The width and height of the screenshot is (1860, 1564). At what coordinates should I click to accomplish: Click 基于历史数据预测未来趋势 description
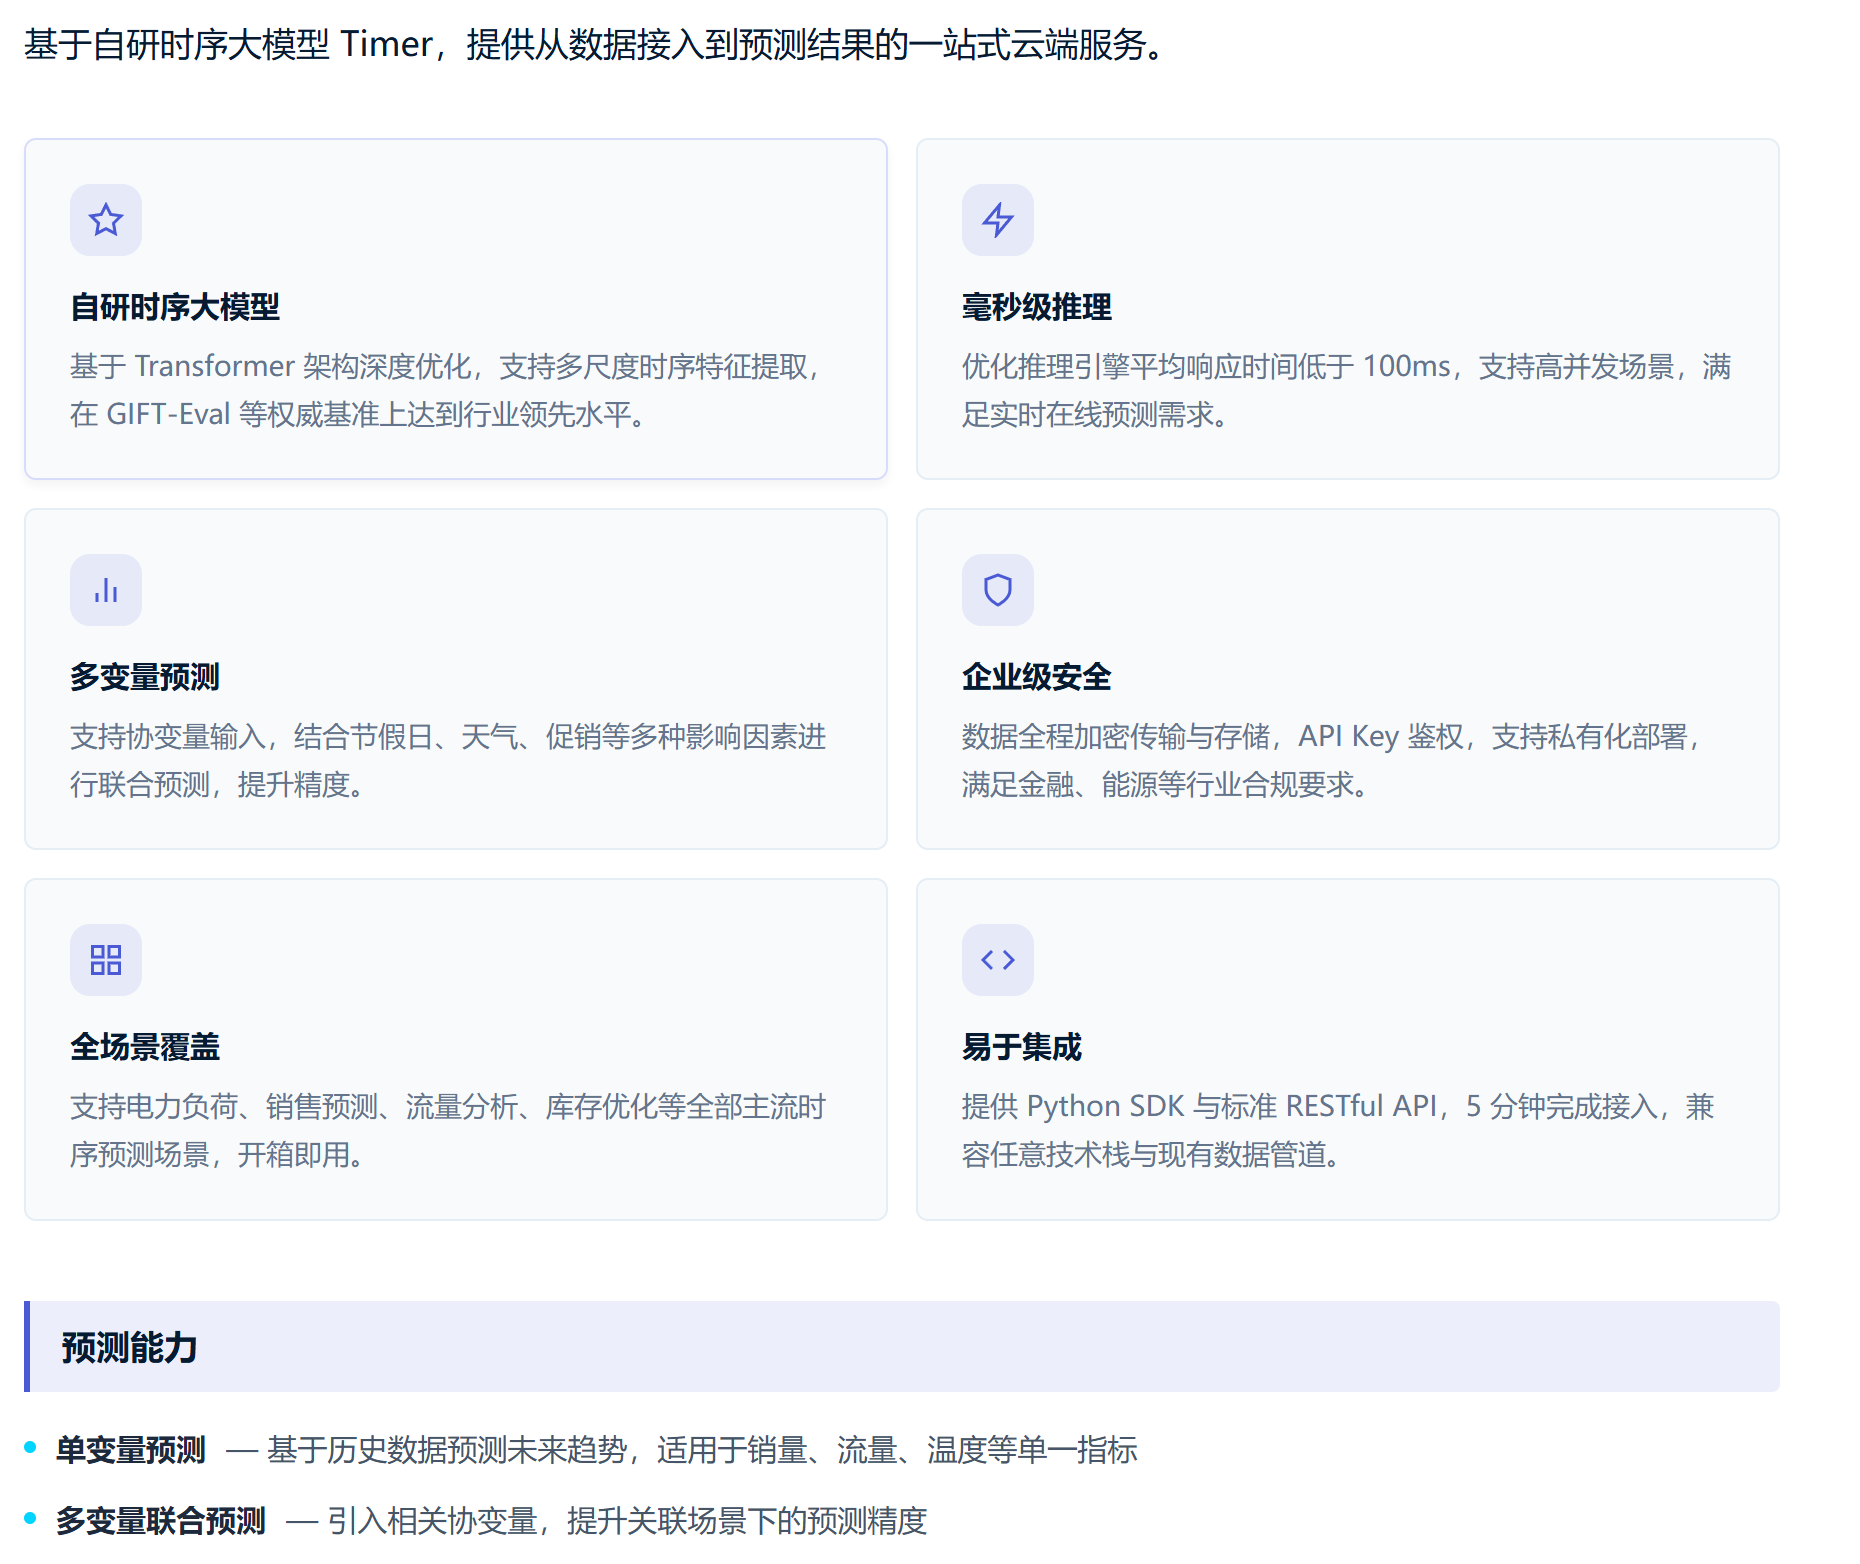[703, 1450]
